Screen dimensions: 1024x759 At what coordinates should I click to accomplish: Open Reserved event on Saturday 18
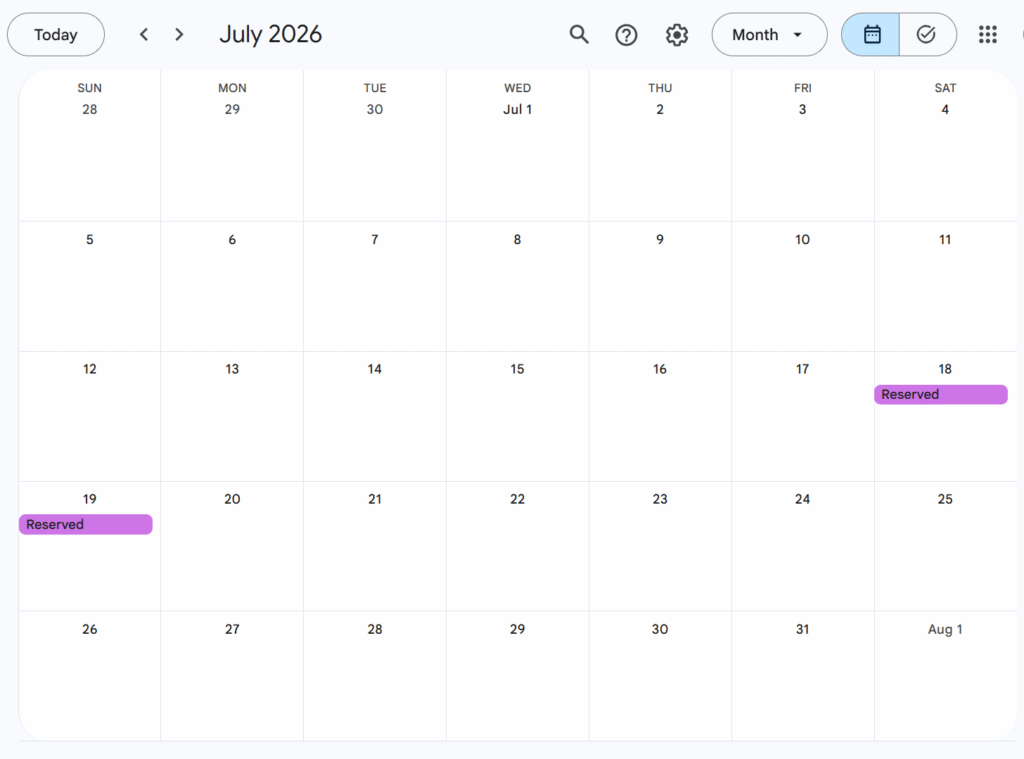[x=940, y=395]
